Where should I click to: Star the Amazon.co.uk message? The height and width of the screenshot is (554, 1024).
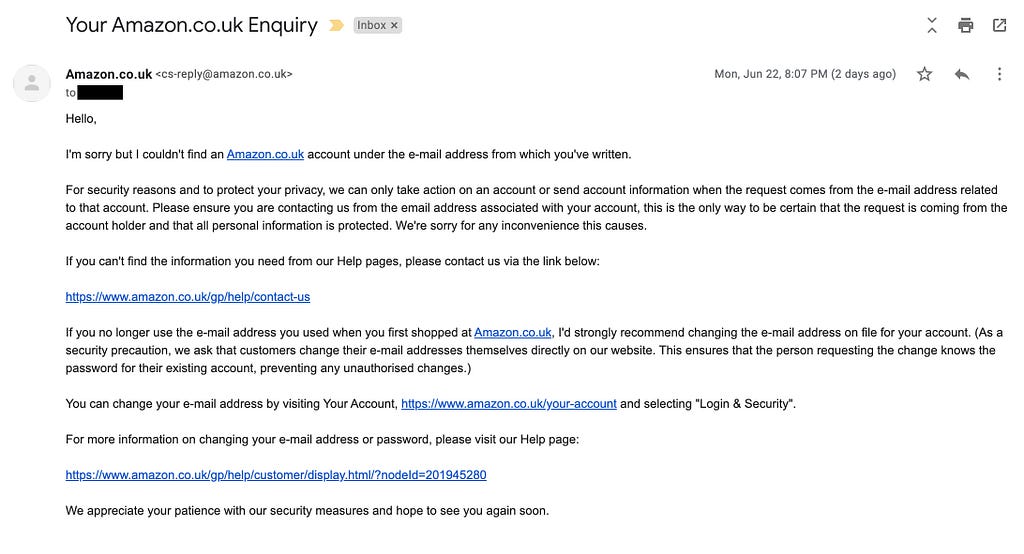[924, 74]
